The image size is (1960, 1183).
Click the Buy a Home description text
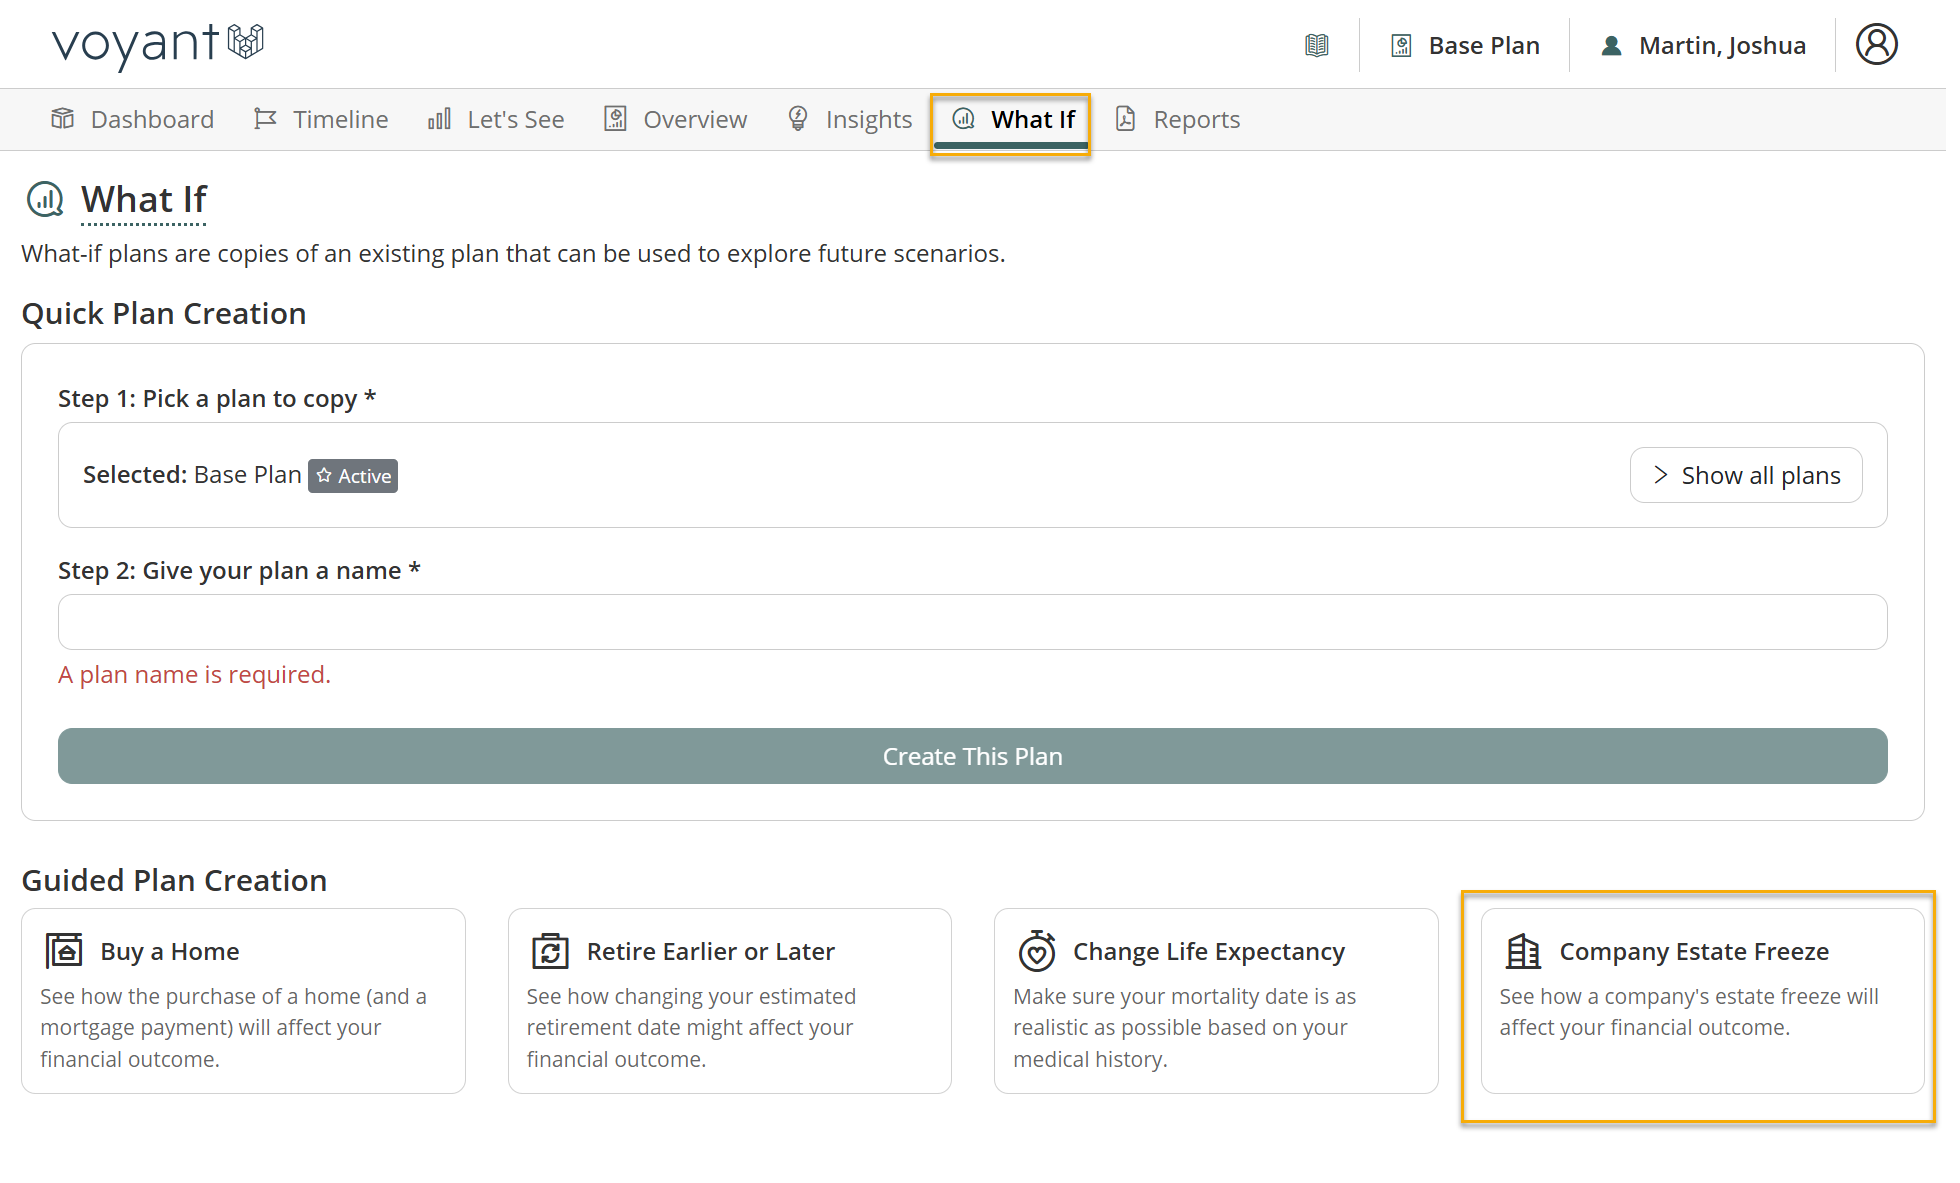pyautogui.click(x=234, y=1028)
